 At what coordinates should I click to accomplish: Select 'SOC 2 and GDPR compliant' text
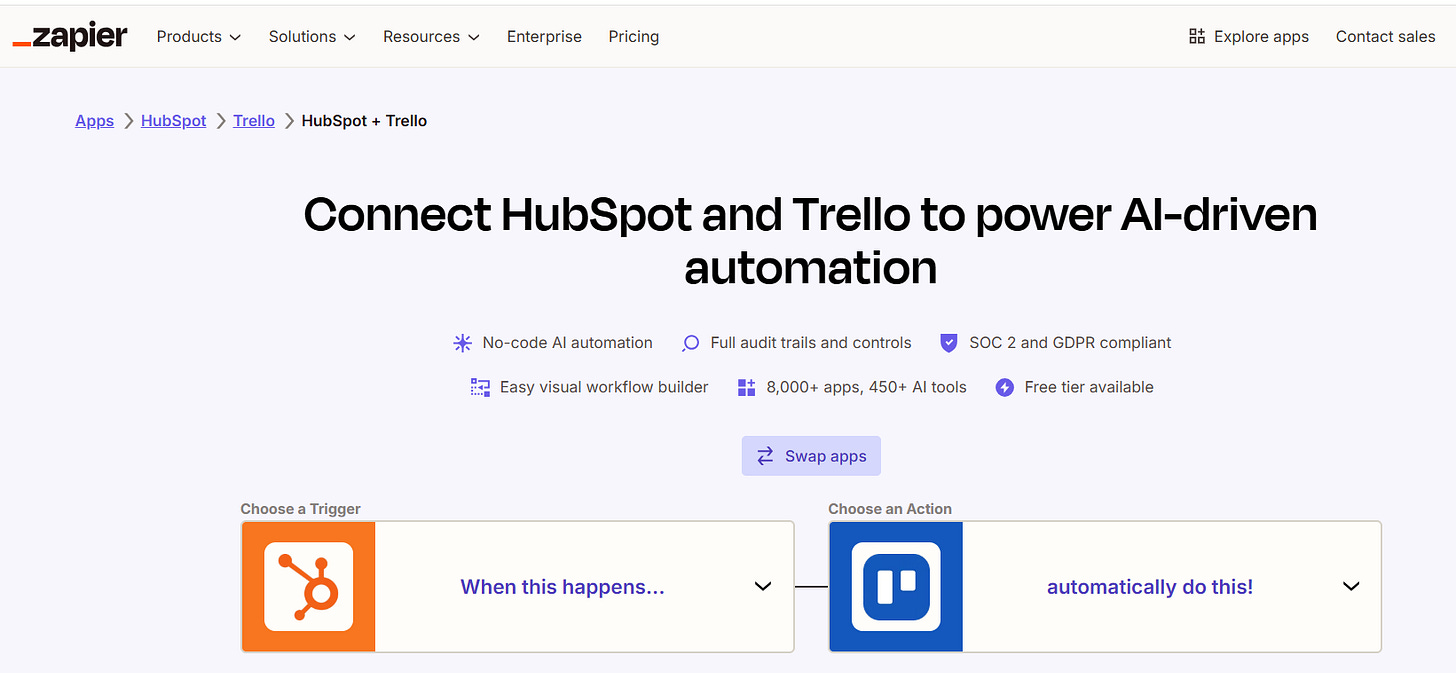pyautogui.click(x=1070, y=343)
